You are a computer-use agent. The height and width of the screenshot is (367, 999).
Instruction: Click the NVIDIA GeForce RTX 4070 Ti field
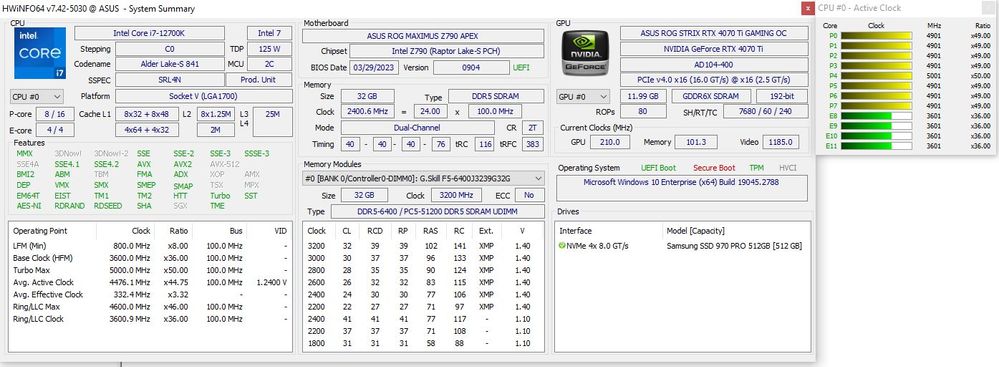point(714,48)
